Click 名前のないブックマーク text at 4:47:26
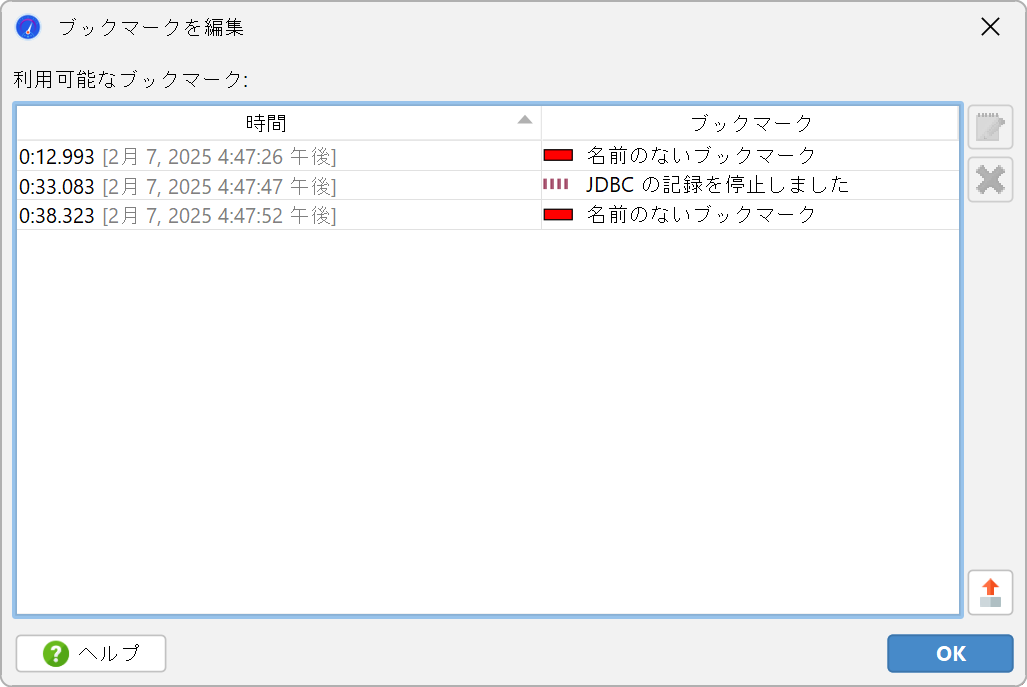Viewport: 1027px width, 687px height. coord(701,156)
